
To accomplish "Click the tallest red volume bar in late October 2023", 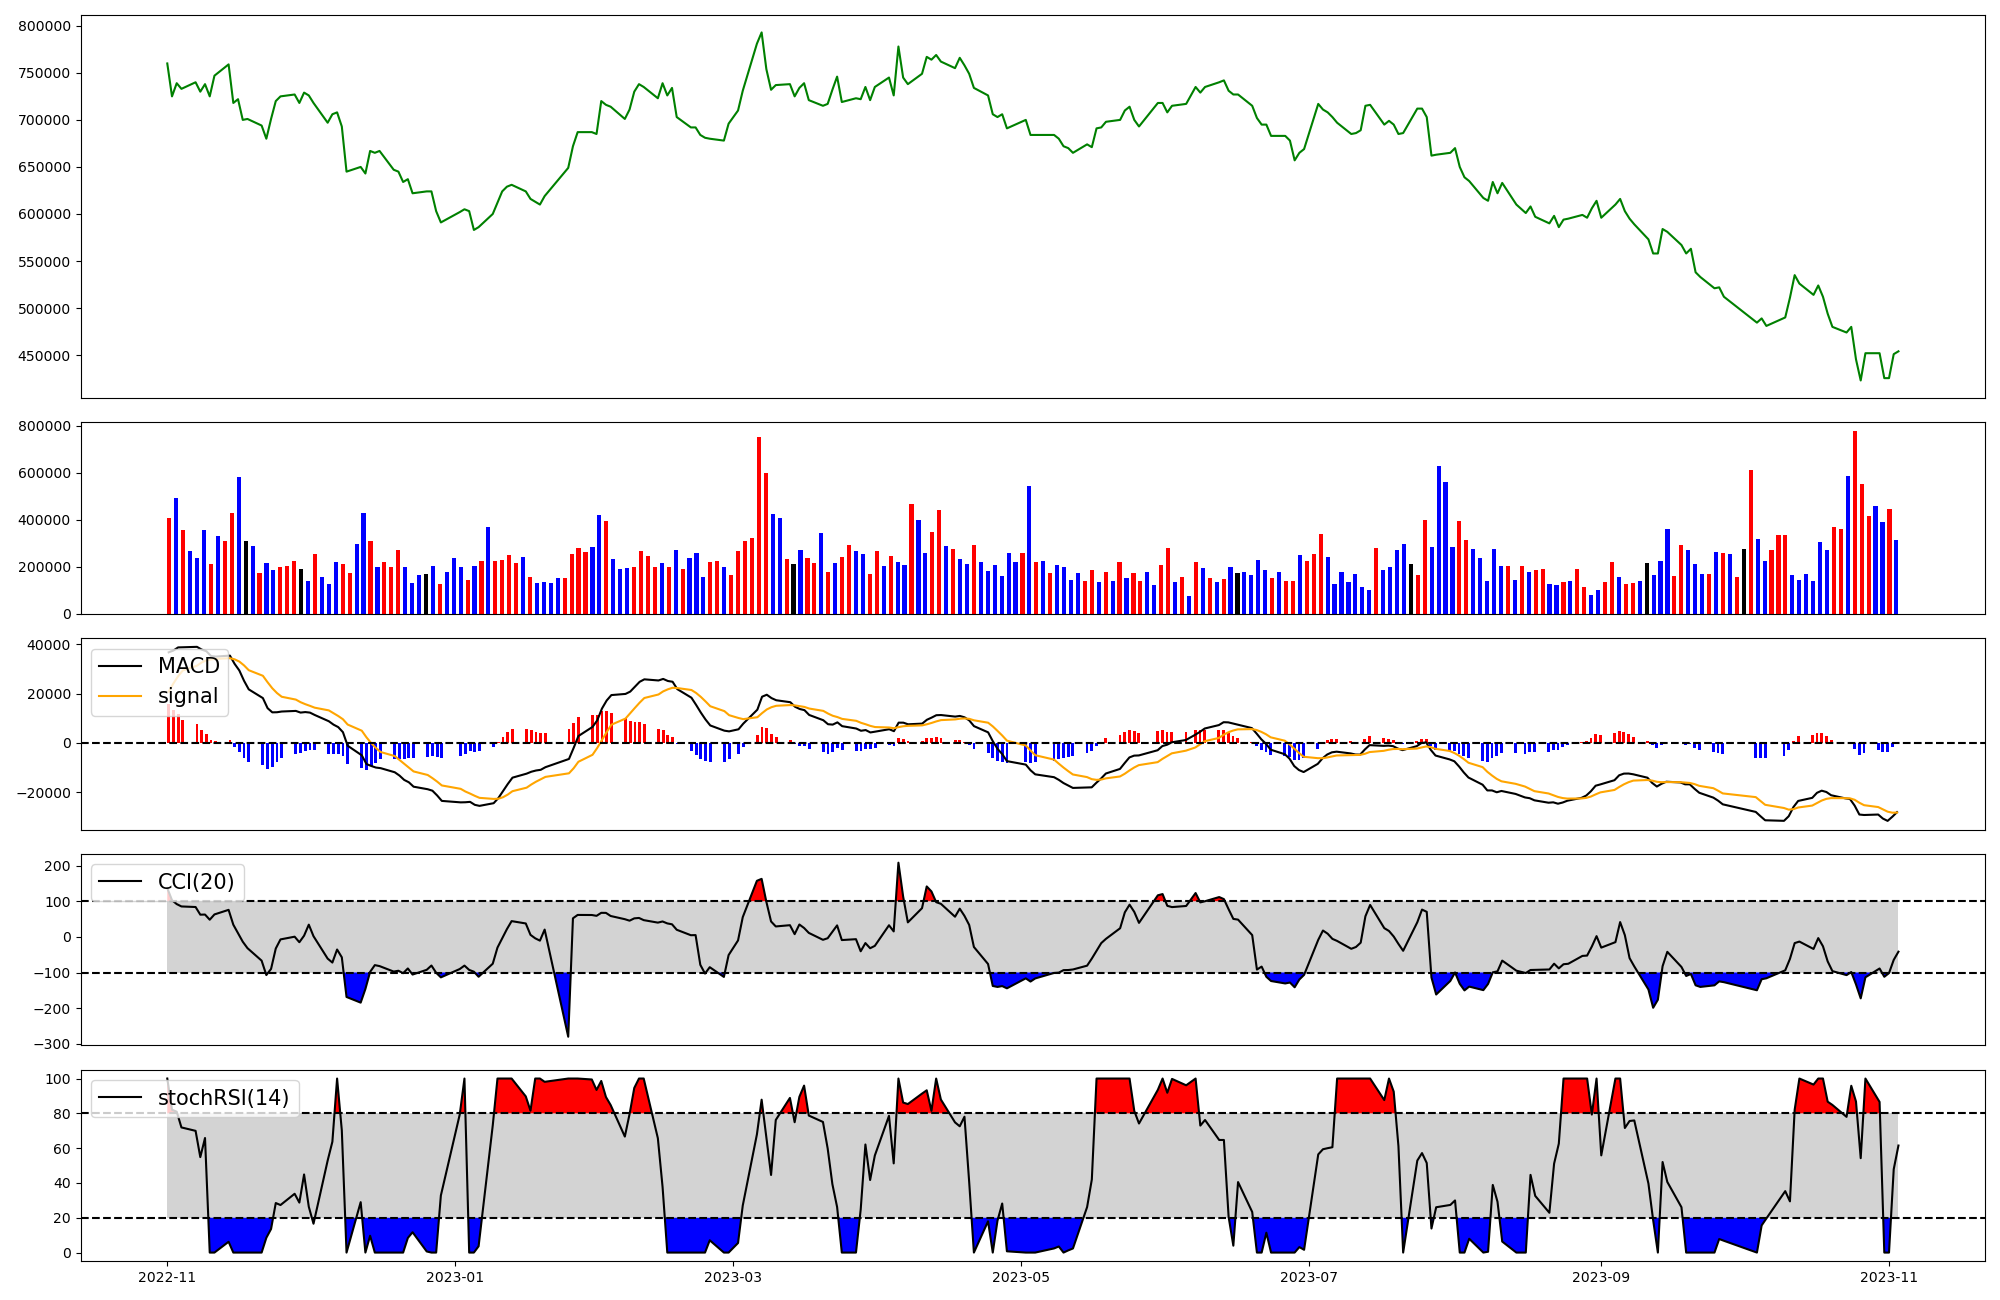I will (1855, 522).
